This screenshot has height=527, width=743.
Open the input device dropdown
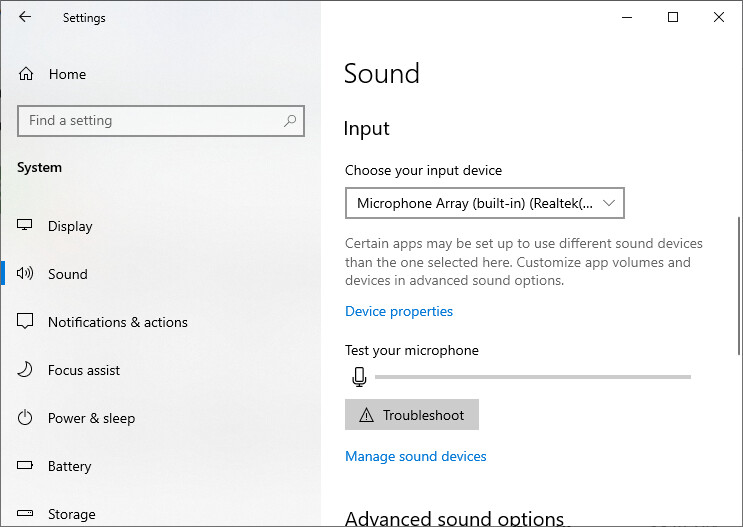coord(485,203)
